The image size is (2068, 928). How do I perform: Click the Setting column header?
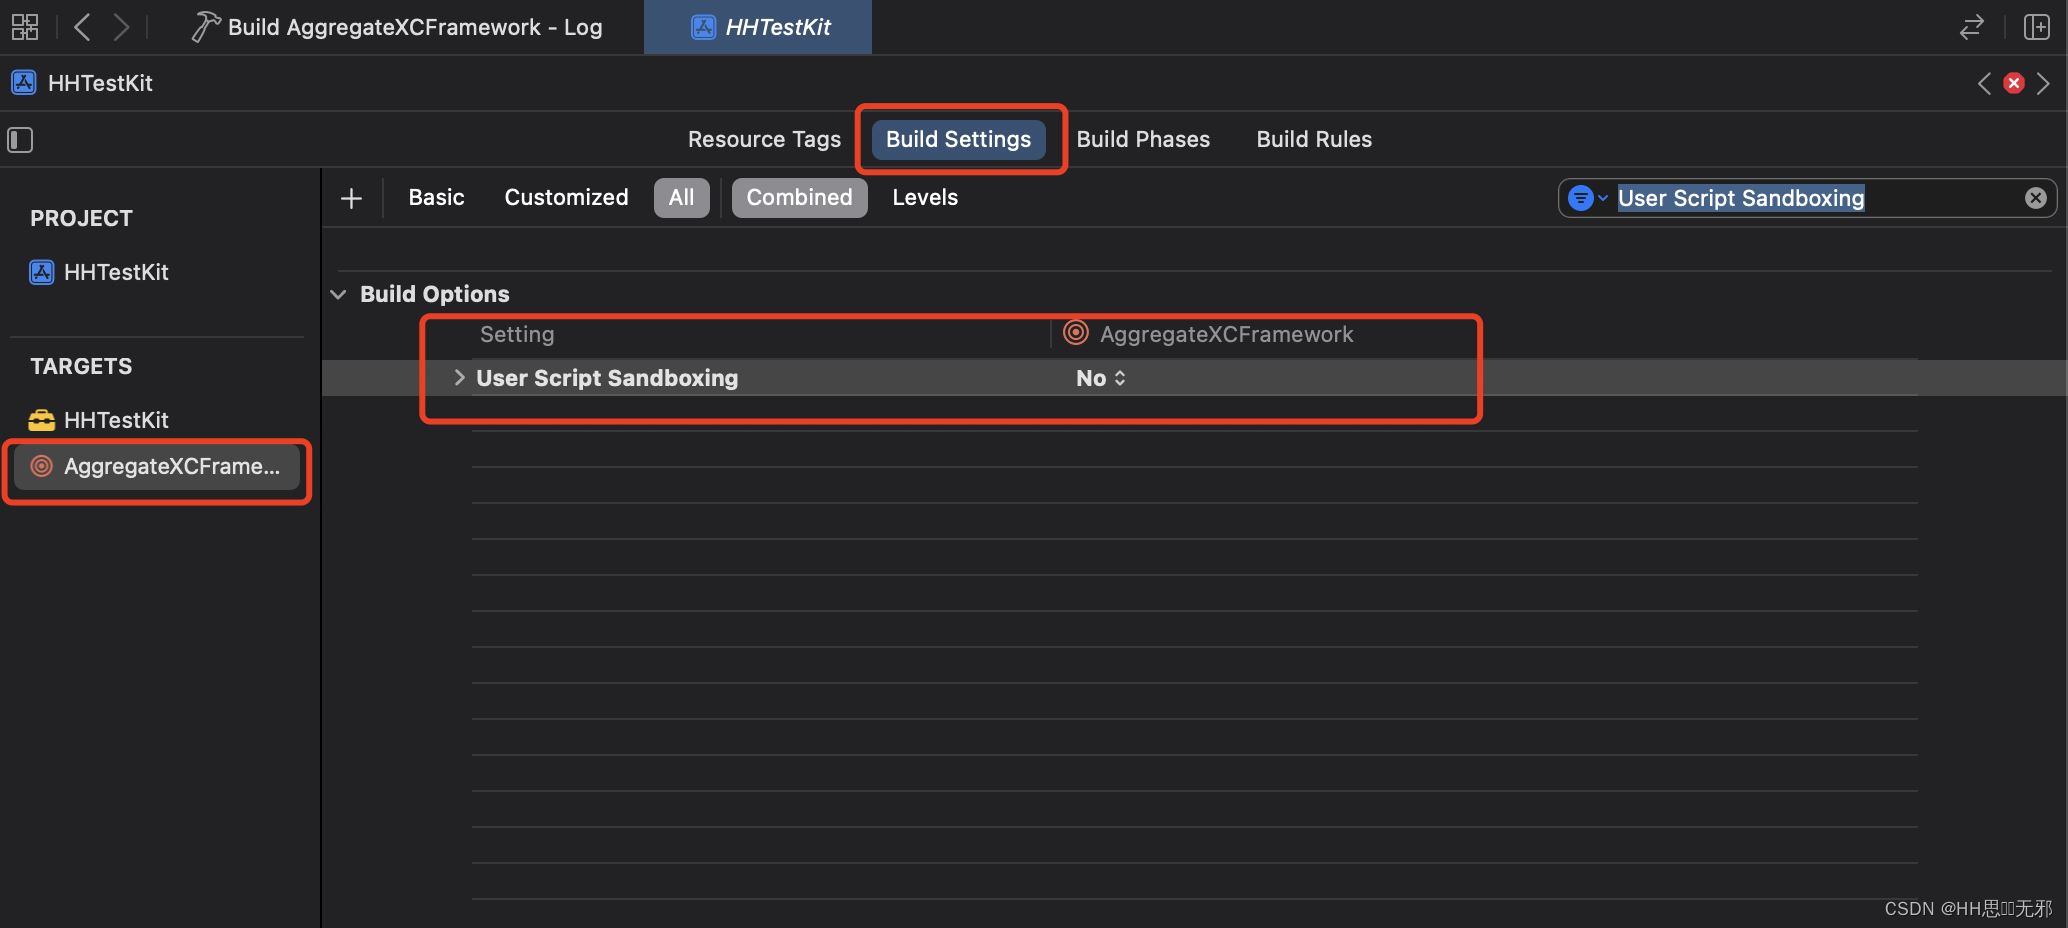click(517, 334)
